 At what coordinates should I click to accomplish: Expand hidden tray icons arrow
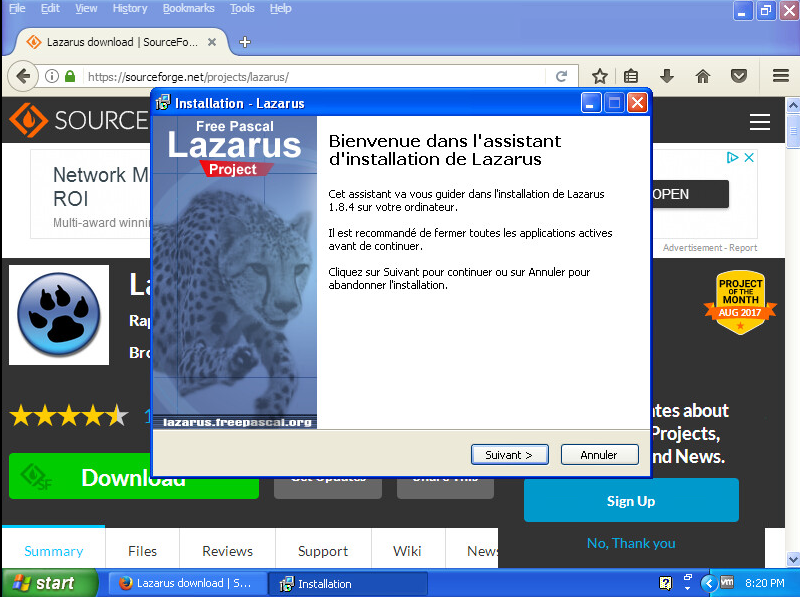708,583
